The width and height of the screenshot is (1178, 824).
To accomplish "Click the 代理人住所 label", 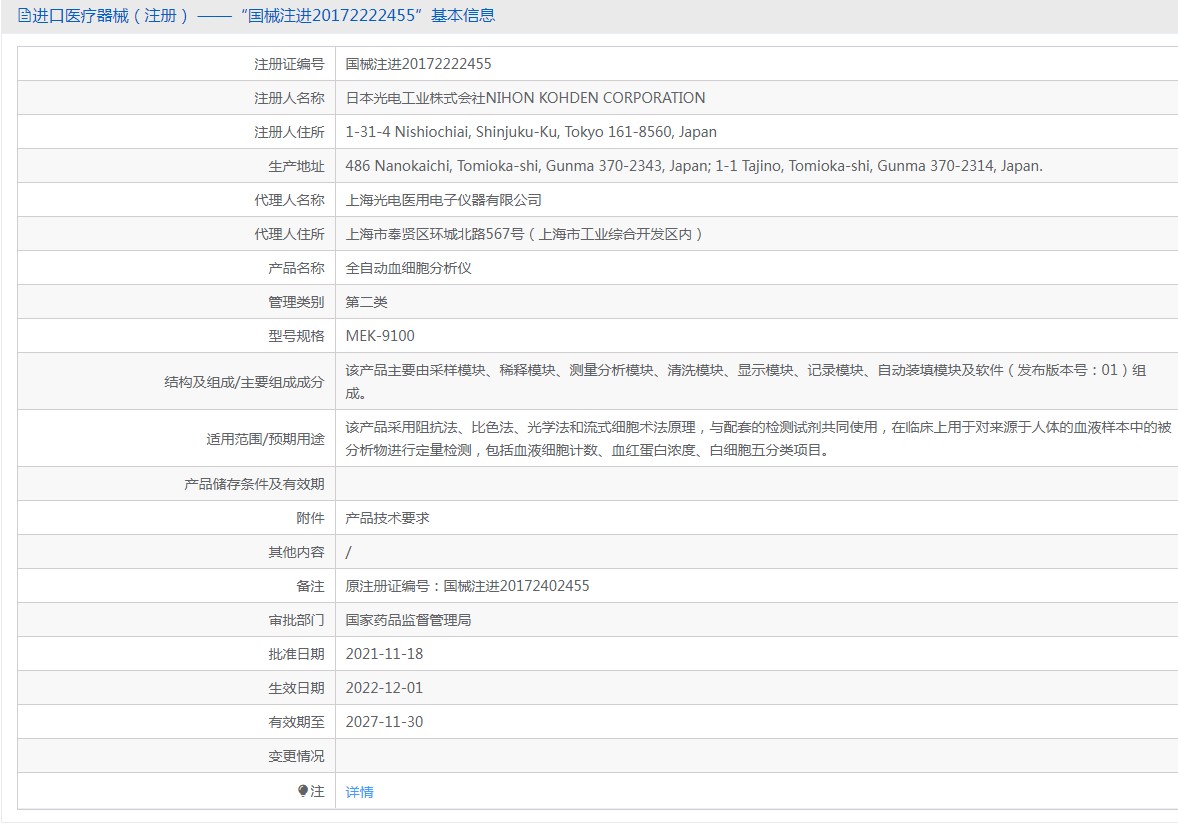I will [x=289, y=234].
